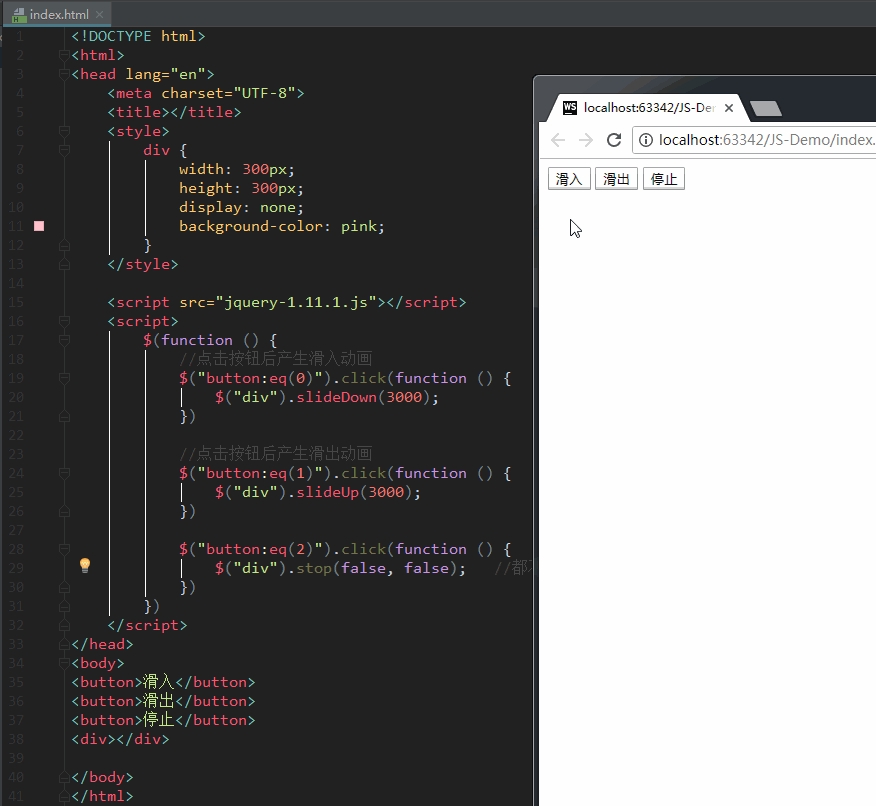Click the browser back arrow
Image resolution: width=876 pixels, height=806 pixels.
(558, 140)
